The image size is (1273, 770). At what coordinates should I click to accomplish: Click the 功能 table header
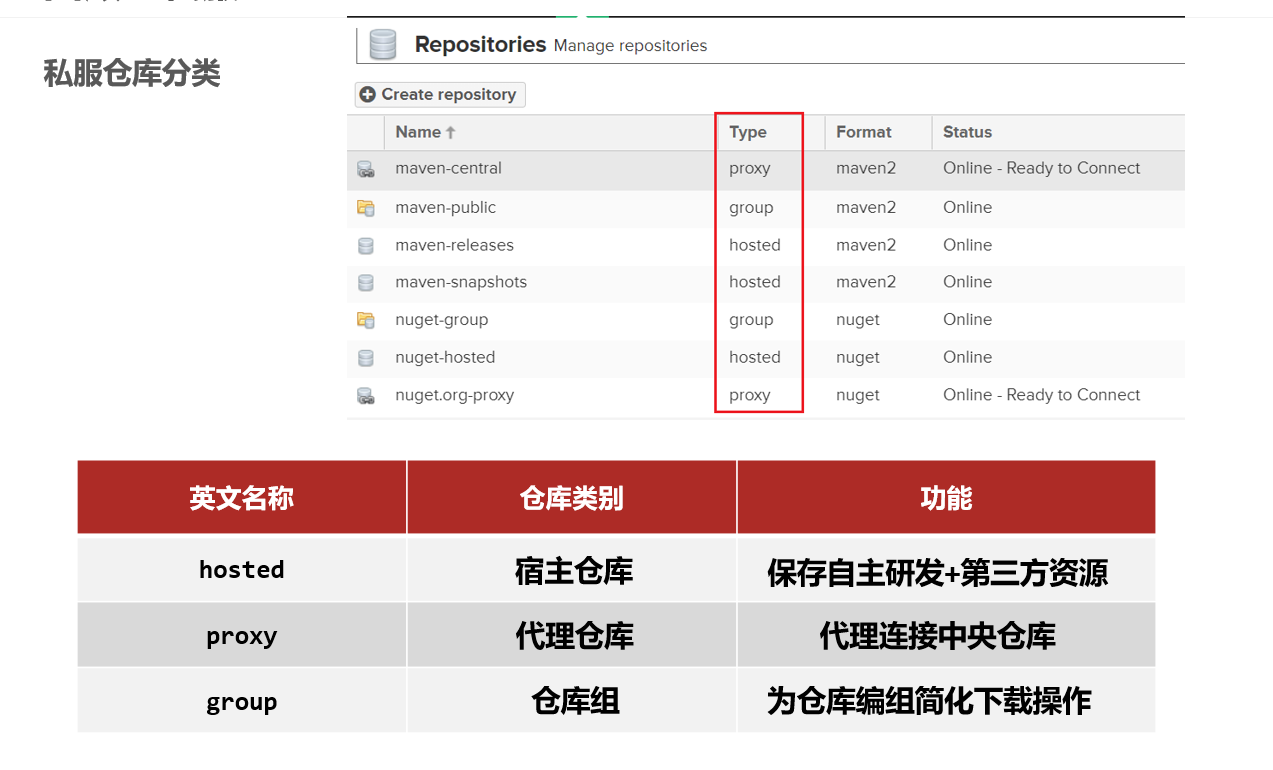[946, 498]
